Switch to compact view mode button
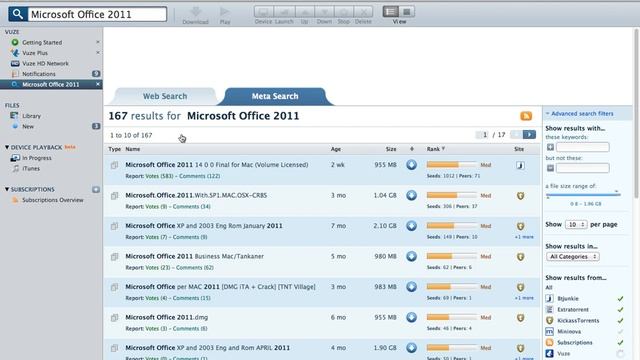Image resolution: width=640 pixels, height=360 pixels. (x=407, y=11)
